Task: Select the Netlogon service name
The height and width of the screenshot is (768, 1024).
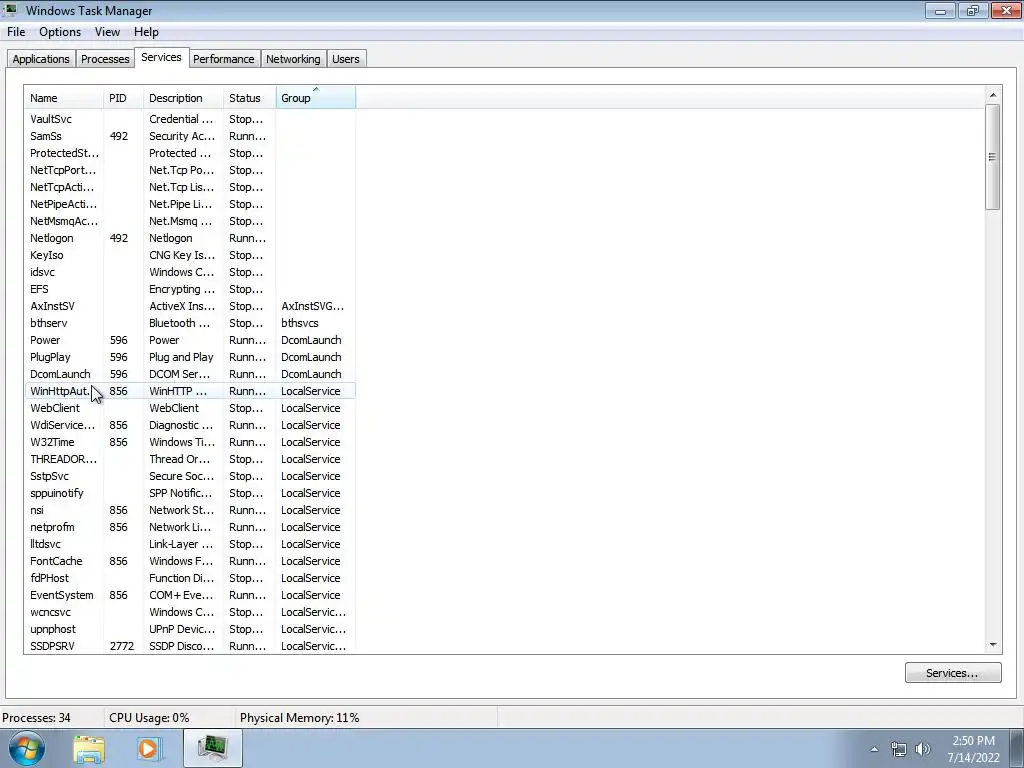Action: coord(52,238)
